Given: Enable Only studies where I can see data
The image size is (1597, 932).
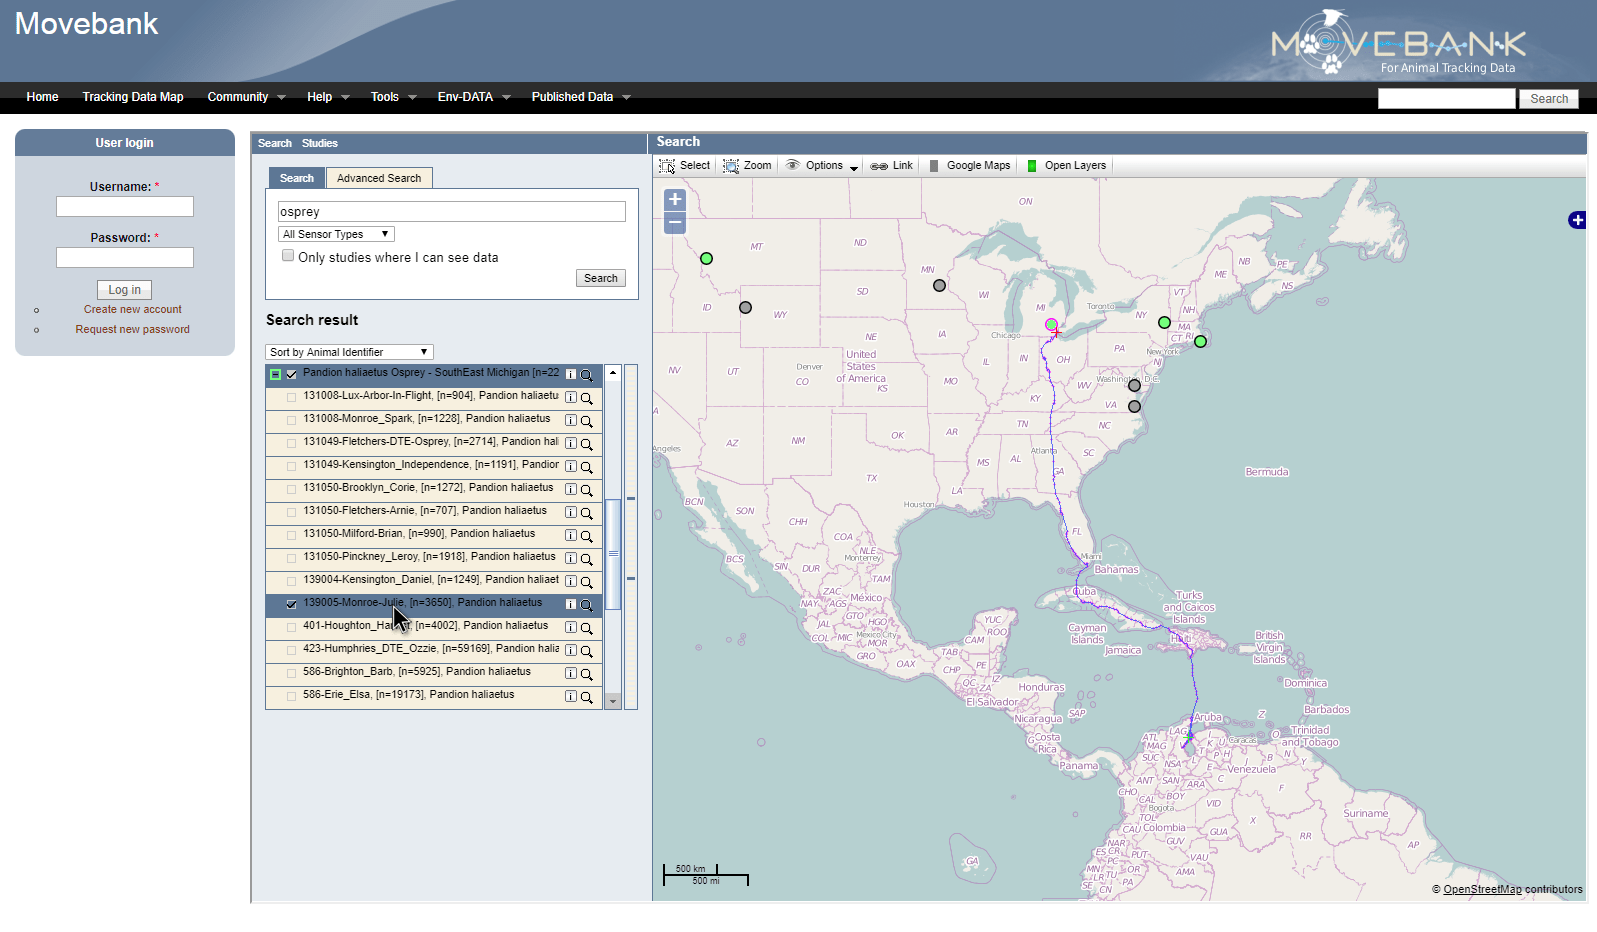Looking at the screenshot, I should (288, 256).
